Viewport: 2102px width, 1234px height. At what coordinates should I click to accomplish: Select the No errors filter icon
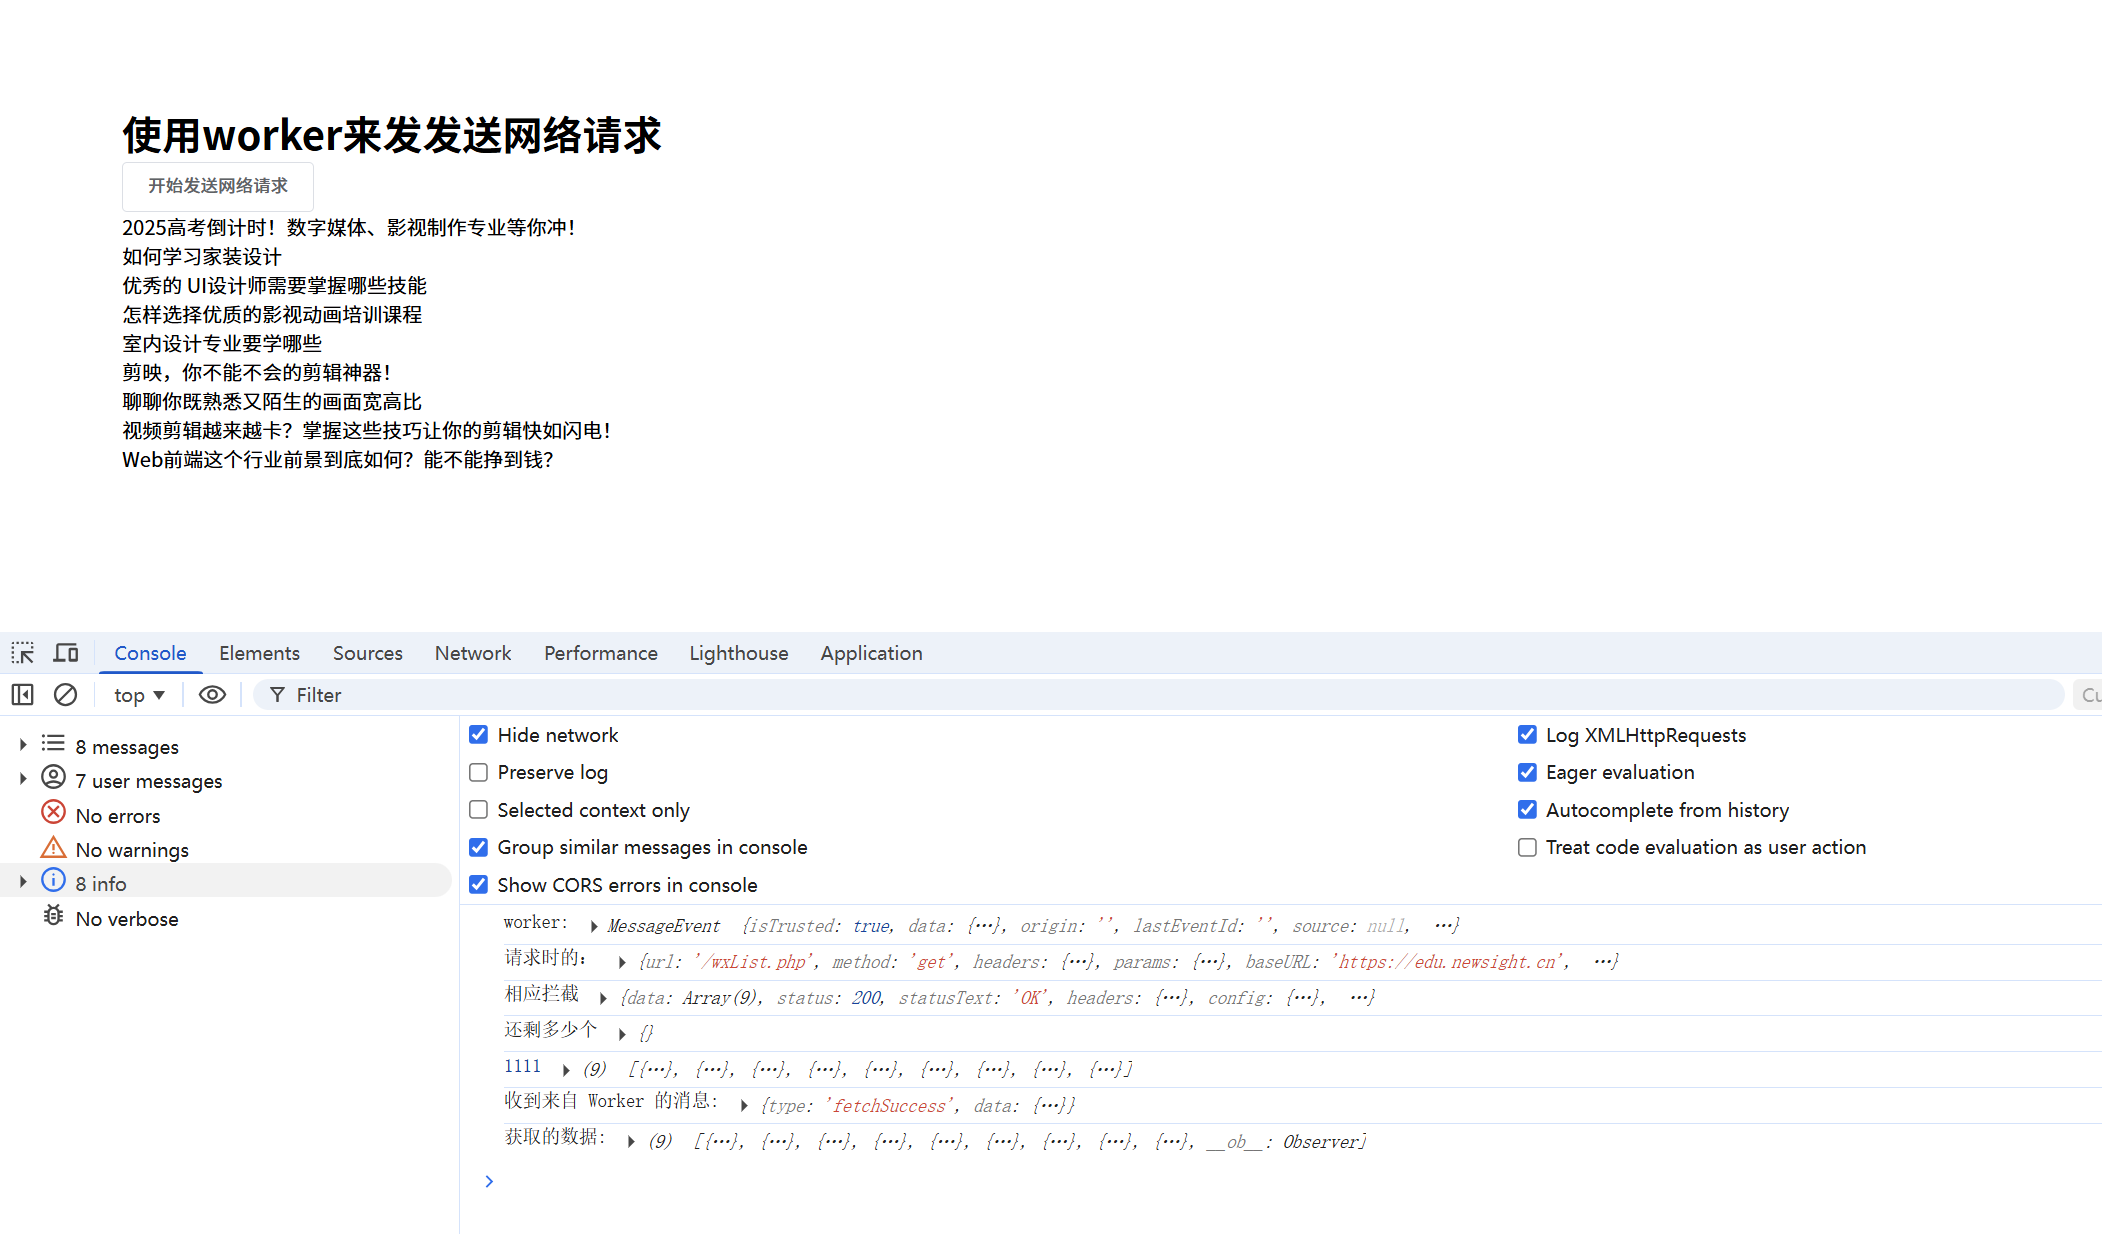click(x=53, y=814)
